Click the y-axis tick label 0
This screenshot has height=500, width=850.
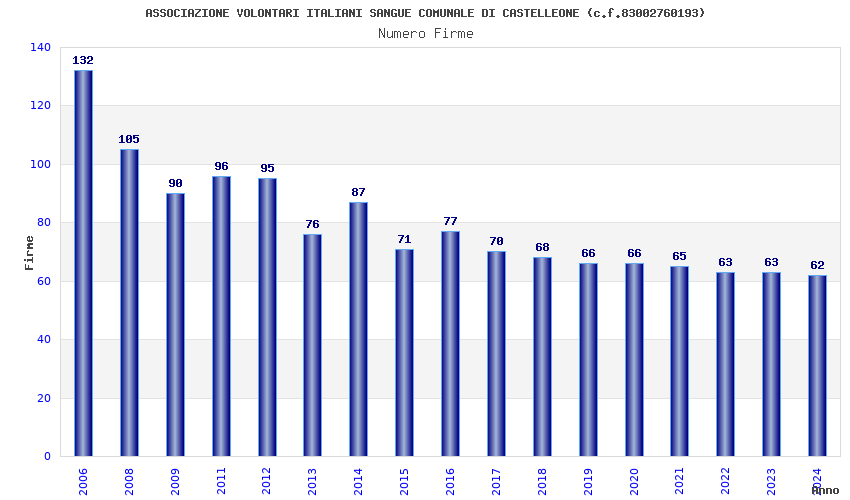(48, 457)
